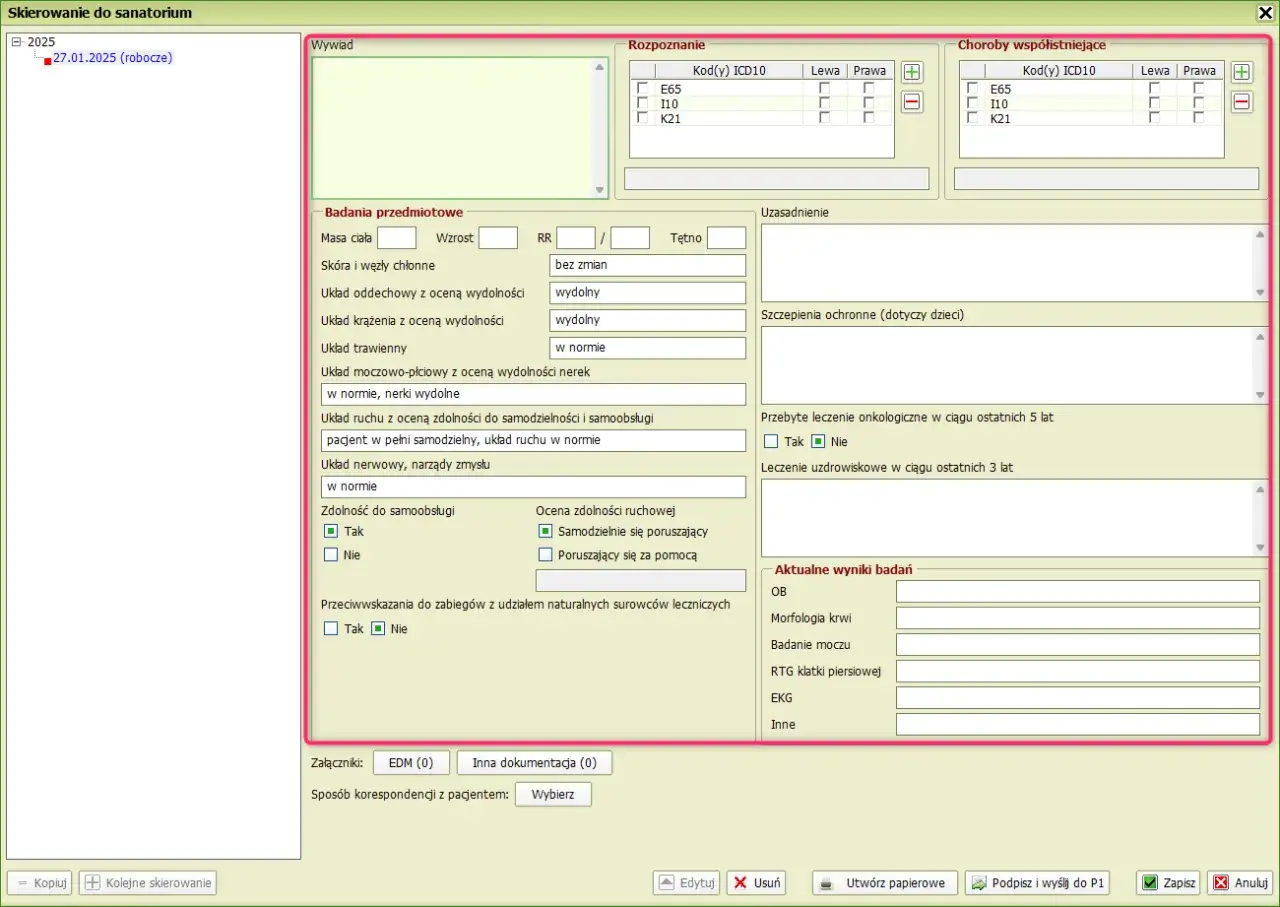The width and height of the screenshot is (1280, 907).
Task: Check Prawa for I10 in Choroby współistniejące
Action: 1199,103
